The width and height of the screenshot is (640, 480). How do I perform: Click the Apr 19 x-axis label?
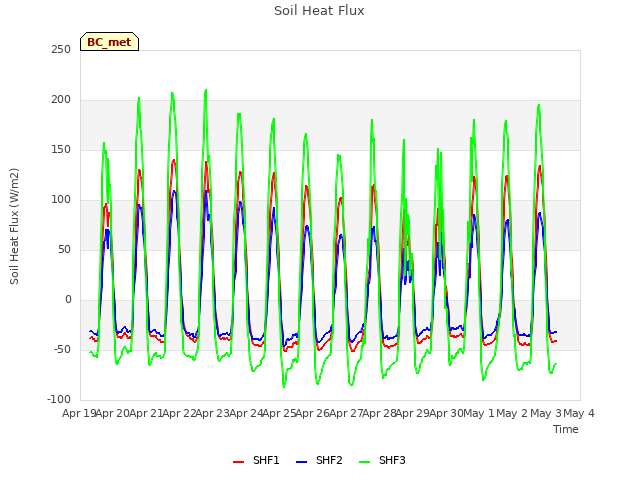click(x=79, y=413)
